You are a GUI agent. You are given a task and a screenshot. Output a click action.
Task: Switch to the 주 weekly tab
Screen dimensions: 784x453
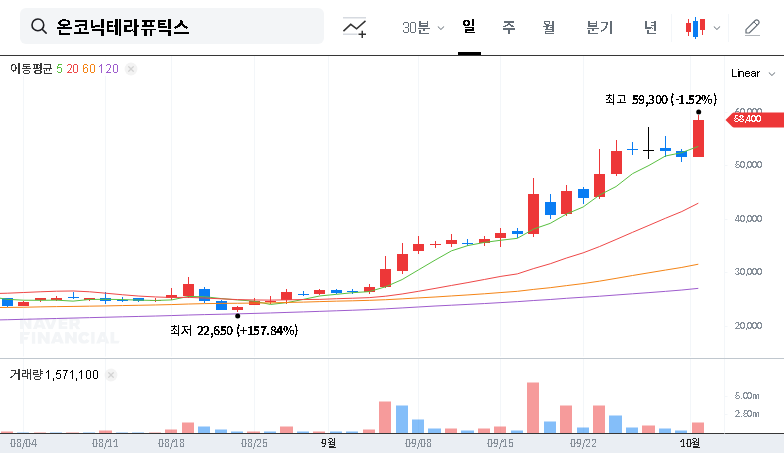pyautogui.click(x=508, y=27)
